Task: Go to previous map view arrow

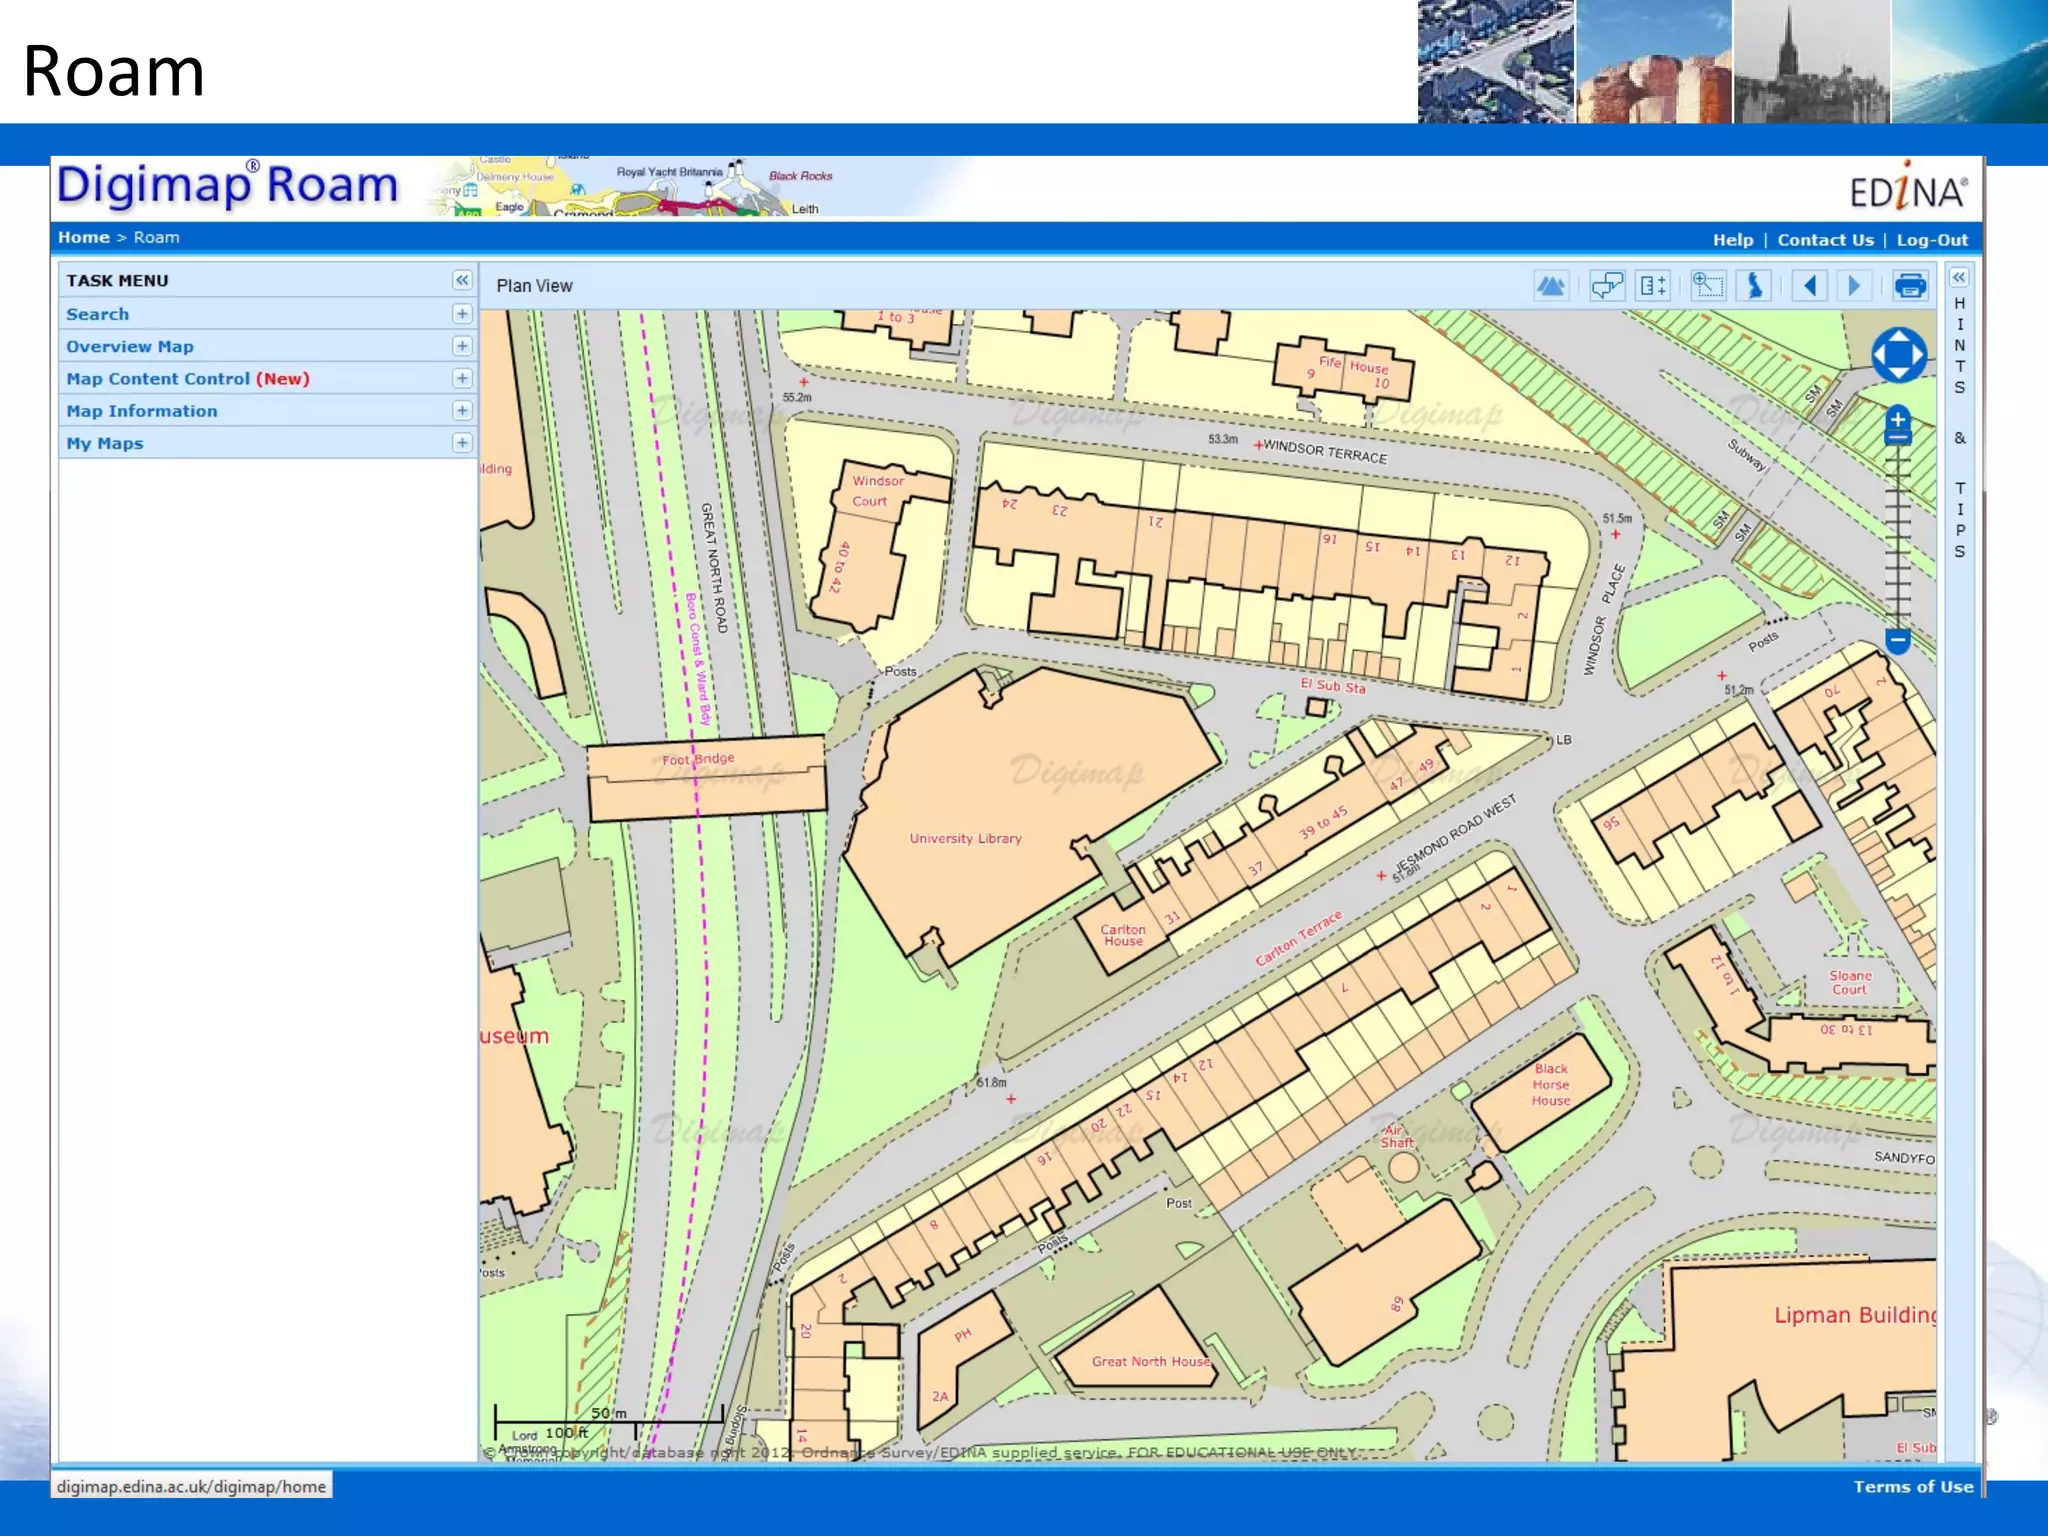Action: 1809,286
